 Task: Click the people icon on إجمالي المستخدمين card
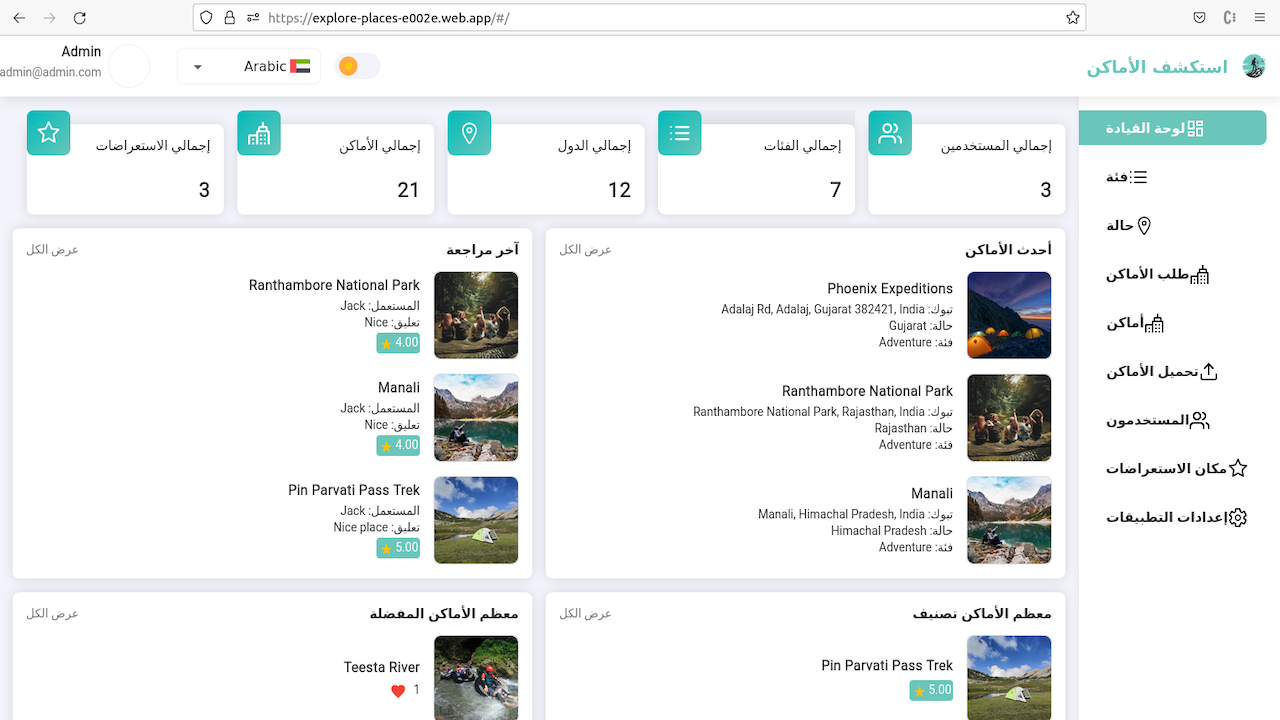pyautogui.click(x=890, y=132)
